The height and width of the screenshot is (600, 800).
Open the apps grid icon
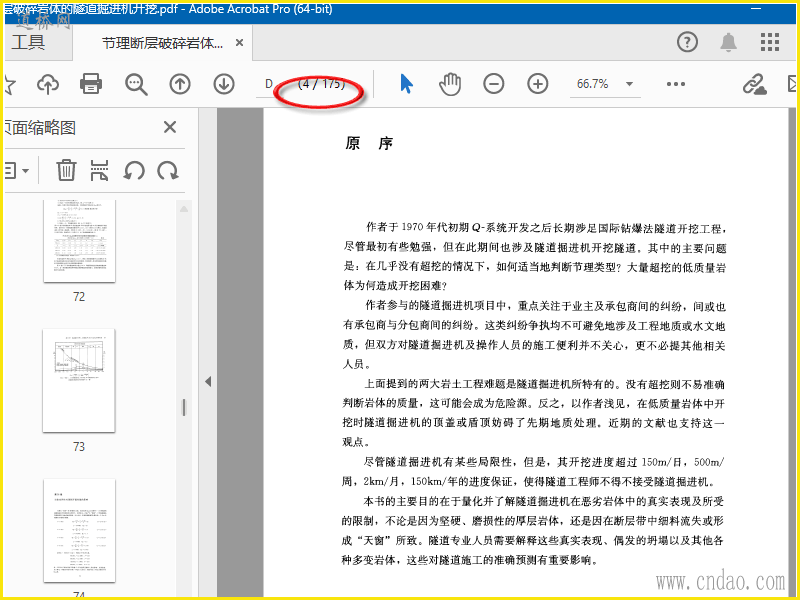tap(769, 42)
